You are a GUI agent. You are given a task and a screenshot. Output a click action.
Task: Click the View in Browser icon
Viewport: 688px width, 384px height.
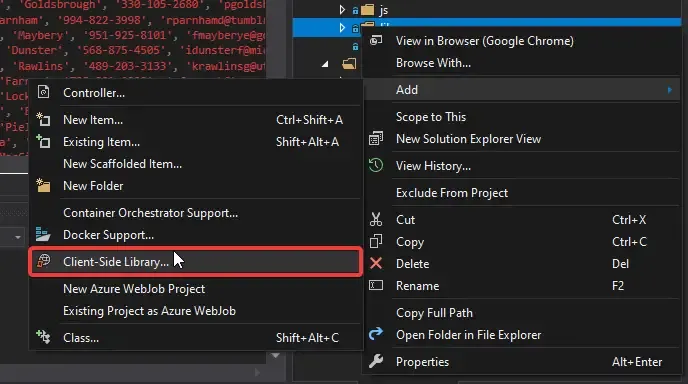376,40
